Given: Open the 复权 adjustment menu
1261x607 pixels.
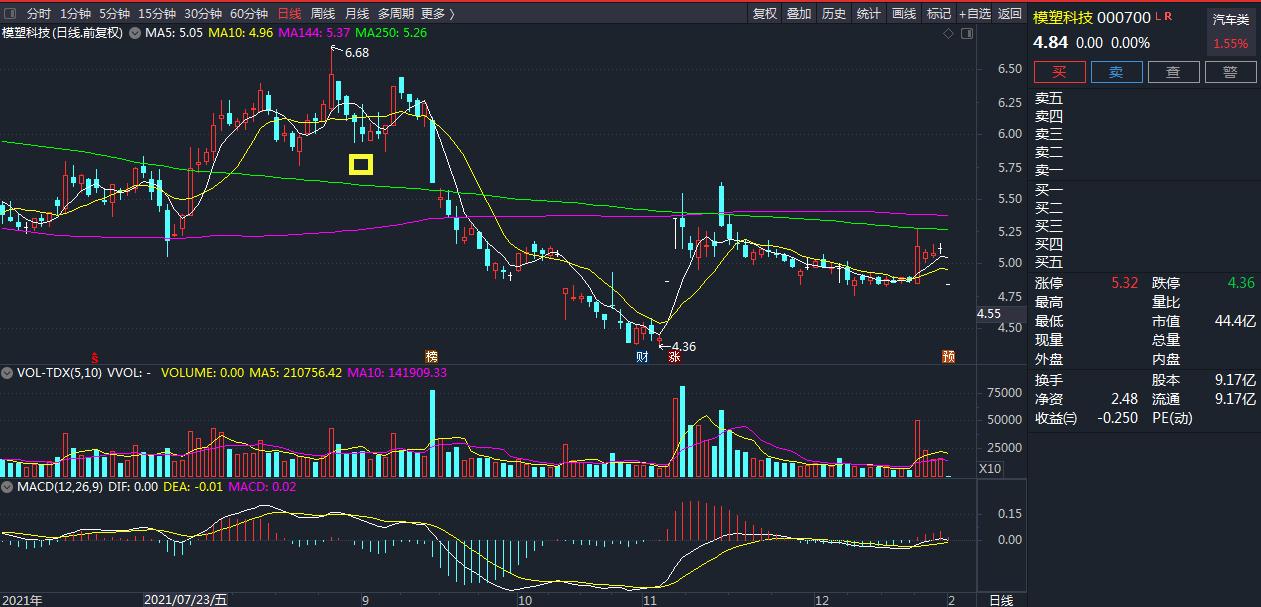Looking at the screenshot, I should point(765,14).
